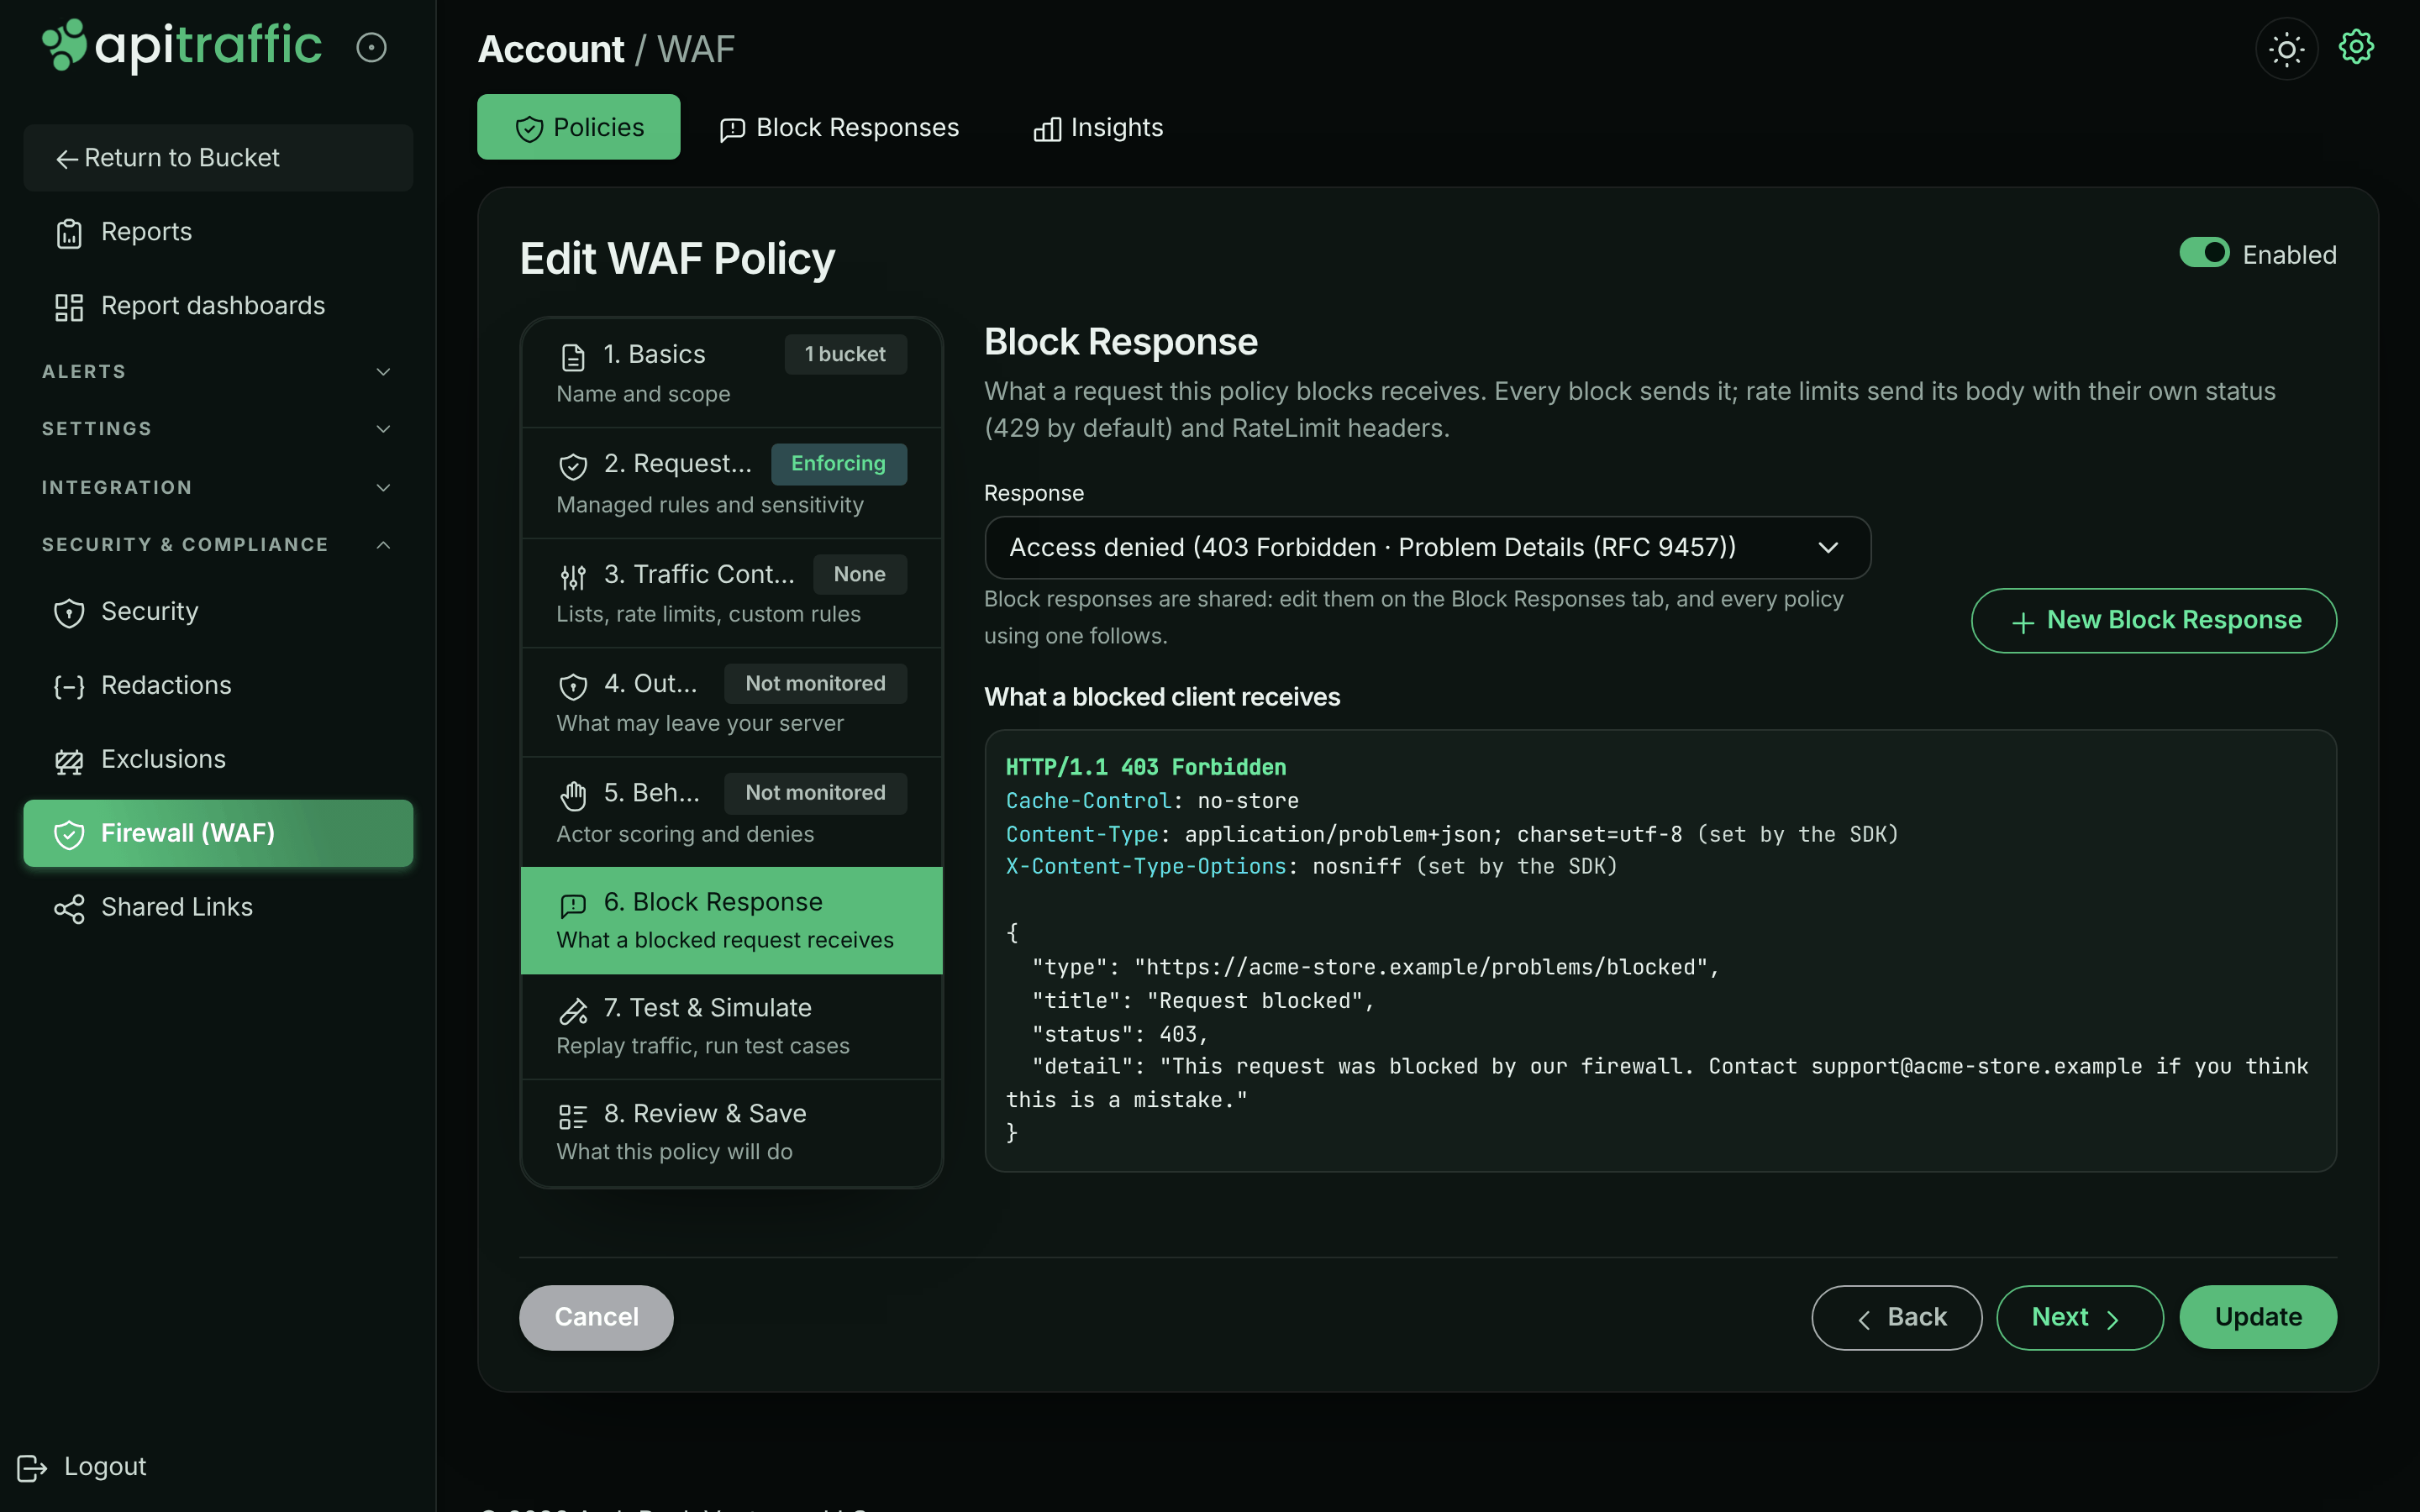Click the Cancel button
Viewport: 2420px width, 1512px height.
596,1317
